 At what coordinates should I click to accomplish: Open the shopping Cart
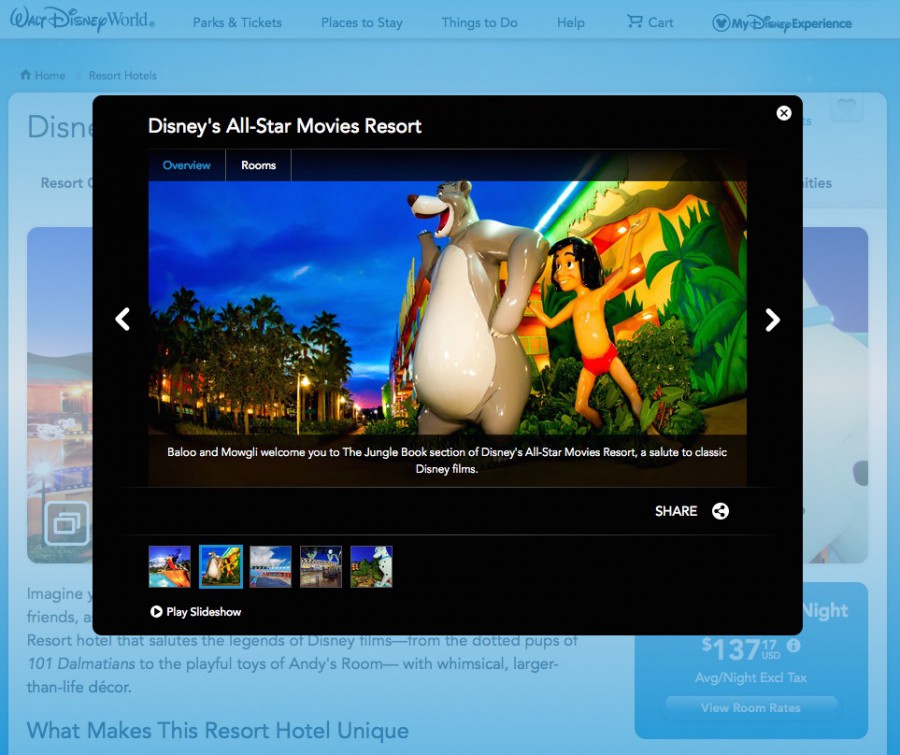(650, 22)
